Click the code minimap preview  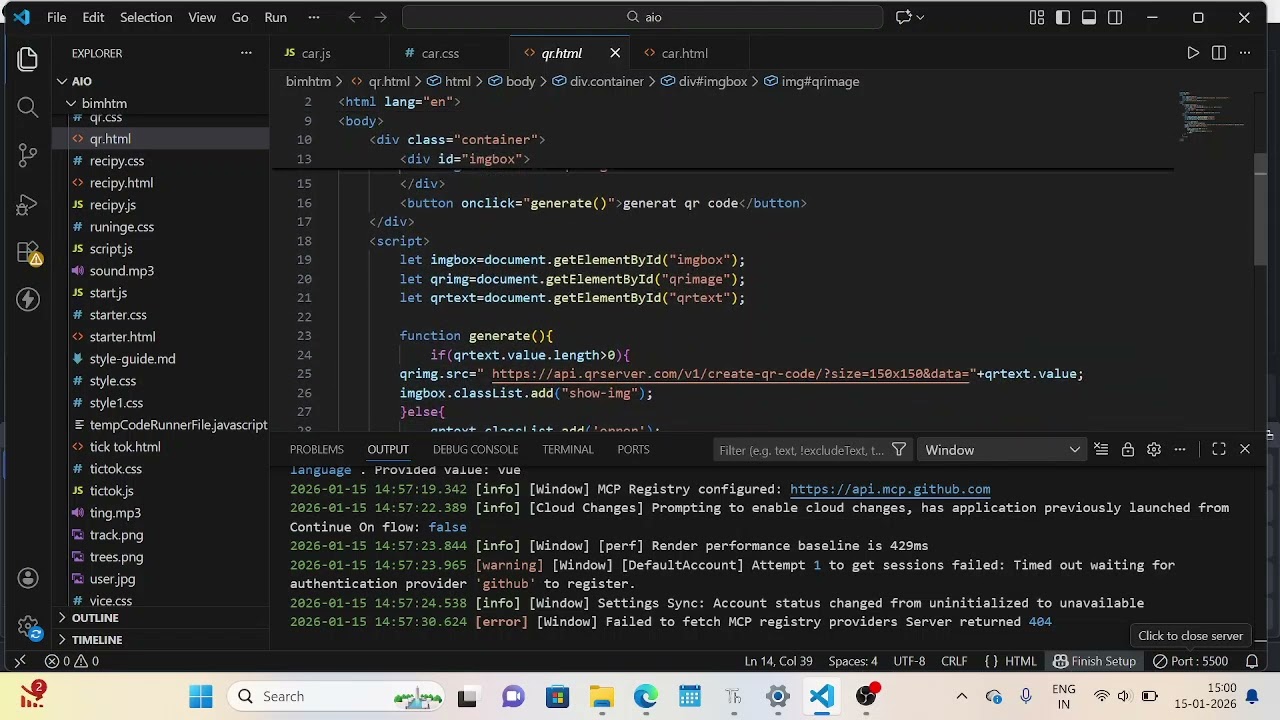(x=1214, y=115)
